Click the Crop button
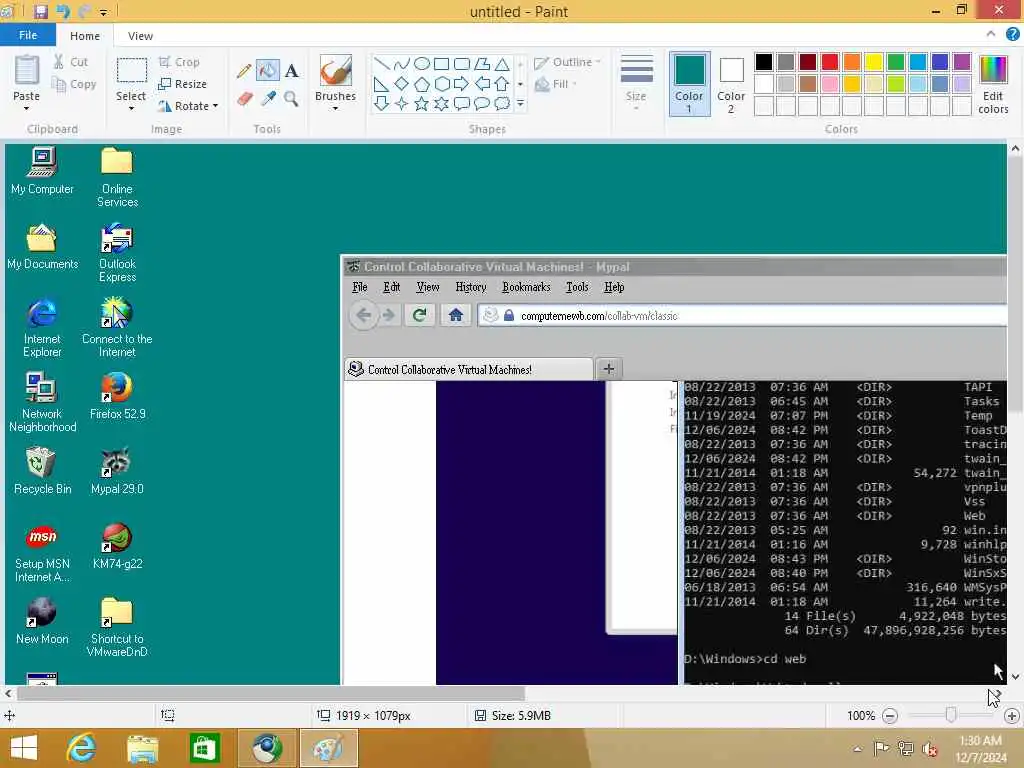1024x768 pixels. tap(179, 62)
